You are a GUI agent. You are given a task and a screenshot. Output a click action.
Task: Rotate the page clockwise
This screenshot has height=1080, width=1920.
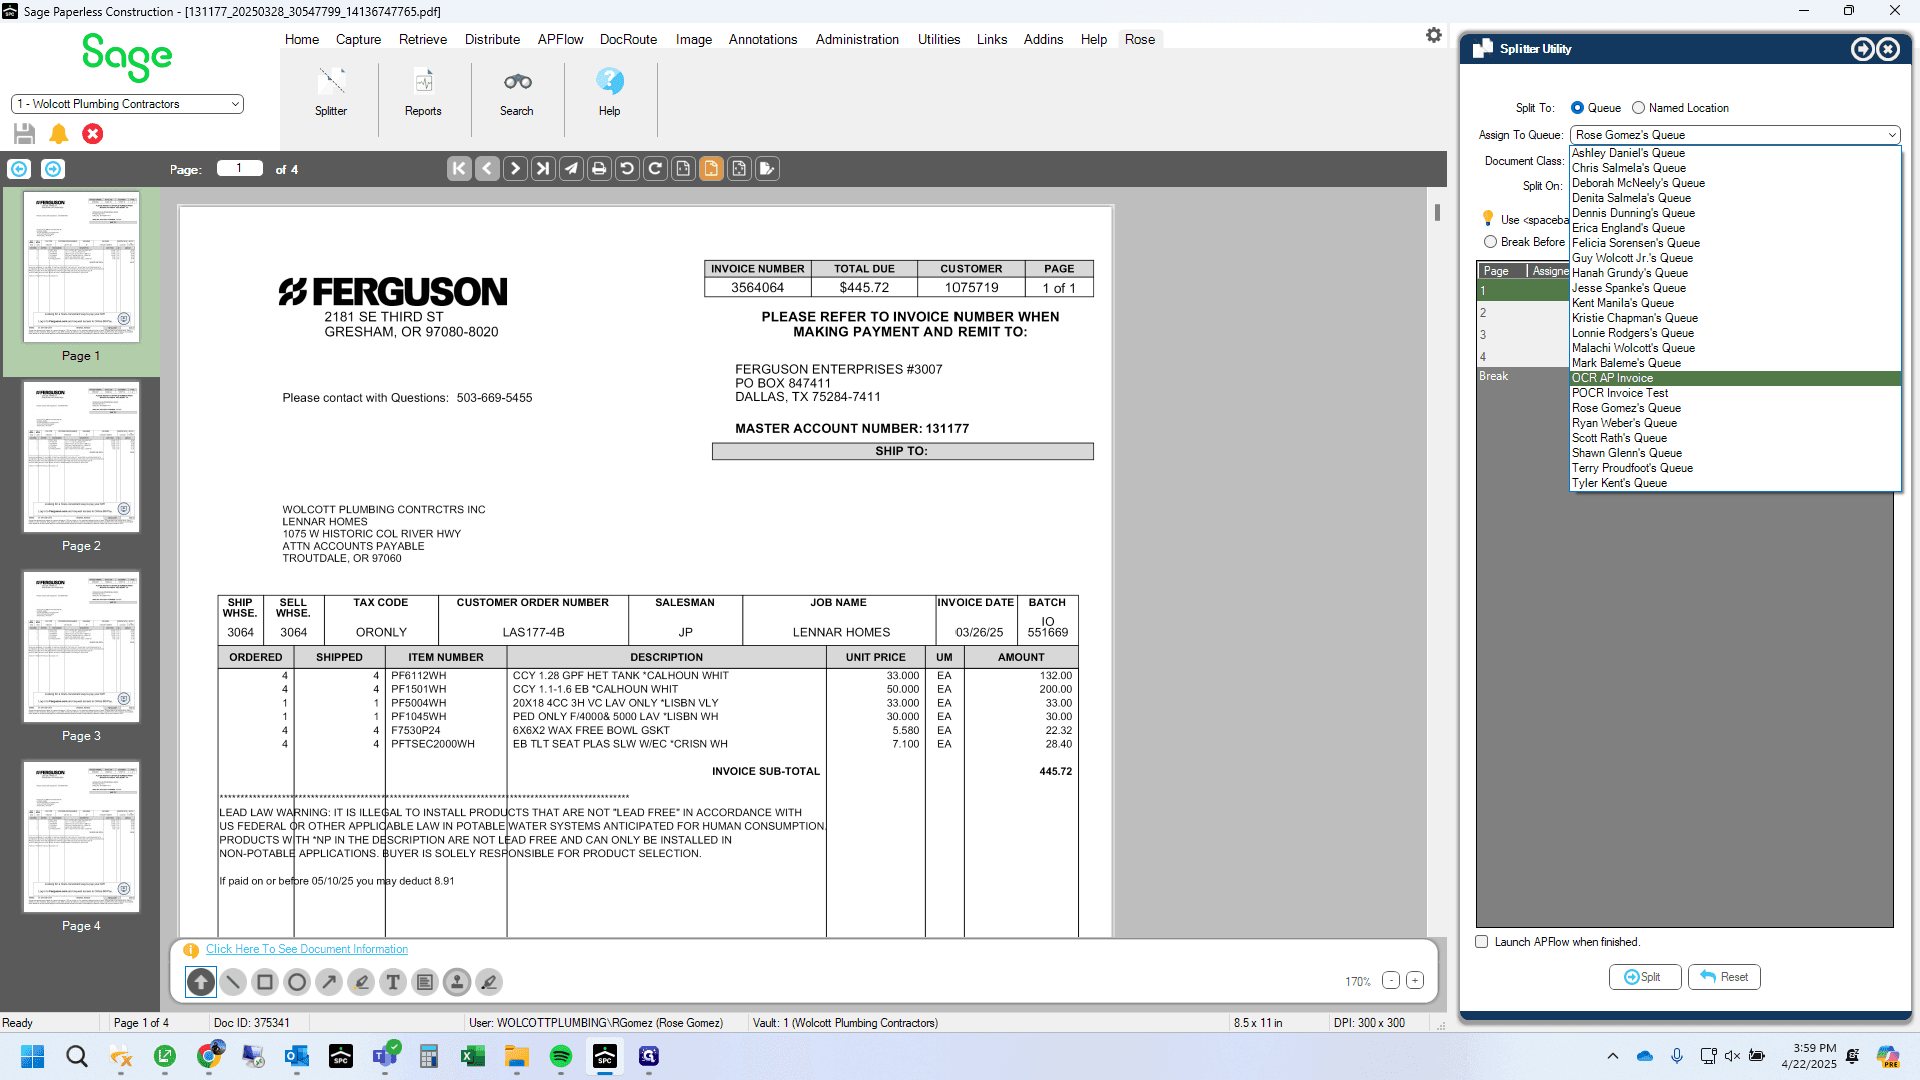pos(655,169)
